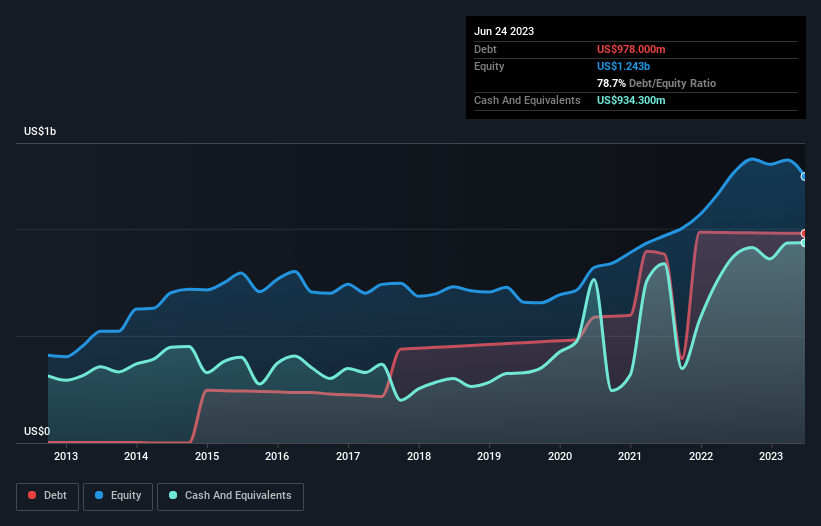Click the US$1b y-axis label
The width and height of the screenshot is (821, 526).
[40, 131]
